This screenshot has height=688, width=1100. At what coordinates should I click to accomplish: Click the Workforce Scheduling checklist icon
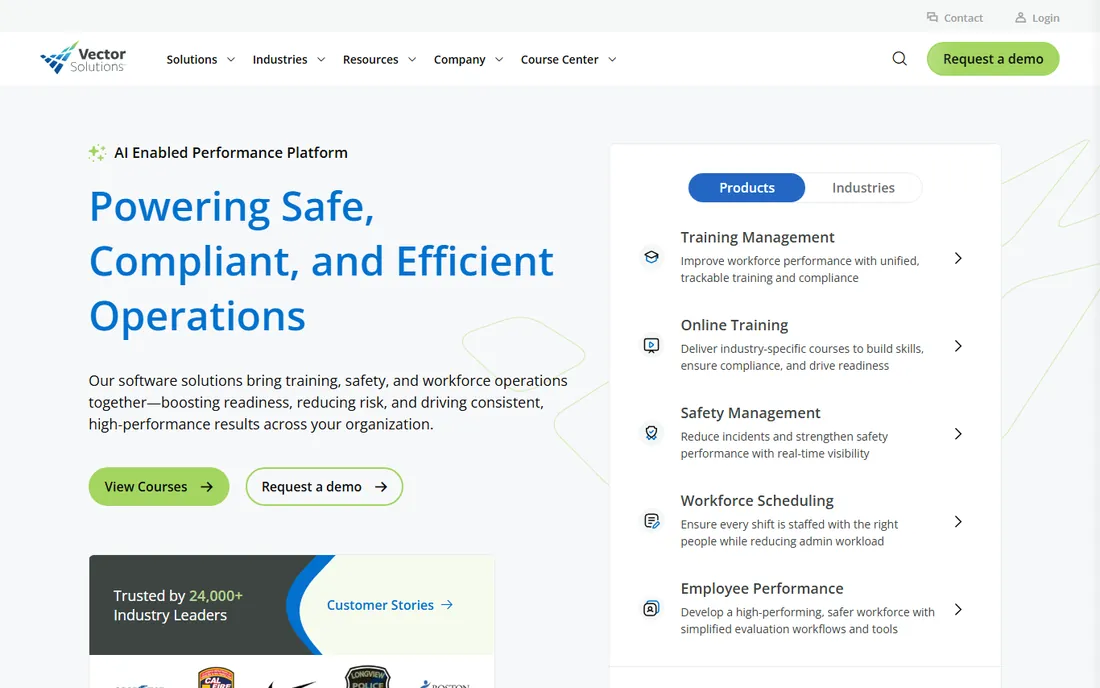[x=652, y=520]
